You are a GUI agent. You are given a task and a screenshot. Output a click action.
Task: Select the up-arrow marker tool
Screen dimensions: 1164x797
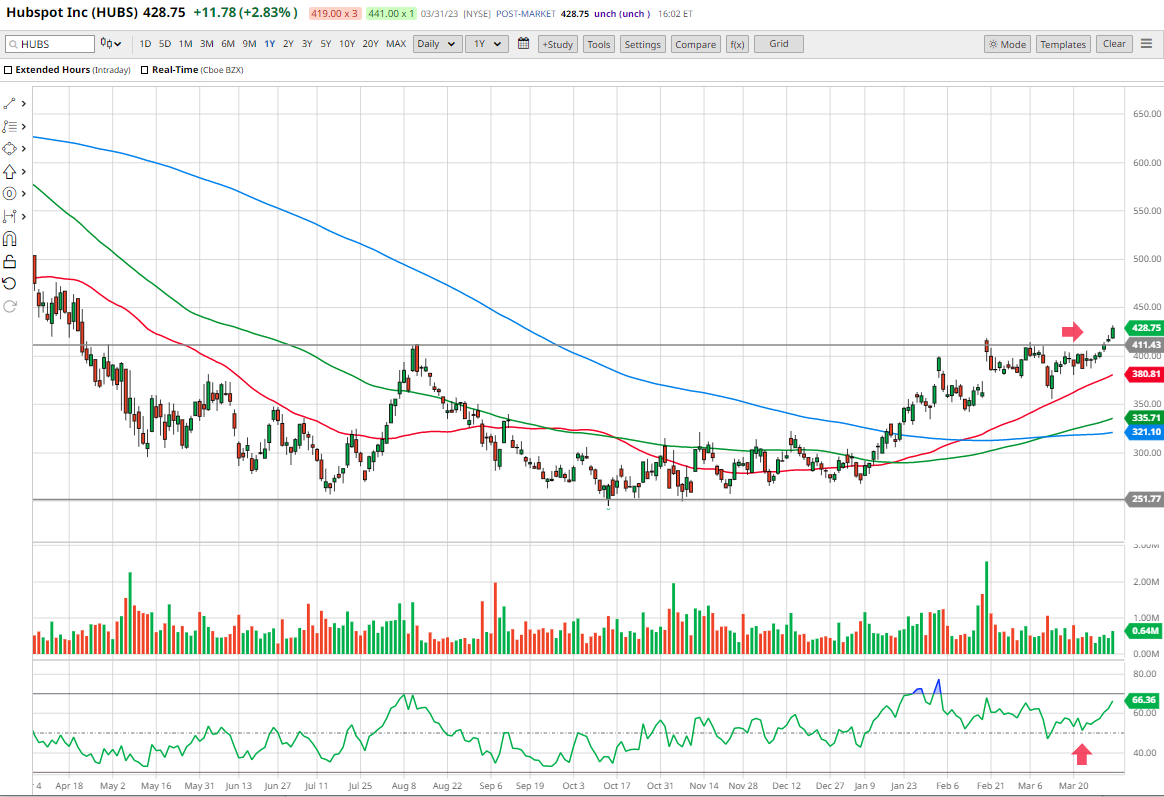[10, 171]
